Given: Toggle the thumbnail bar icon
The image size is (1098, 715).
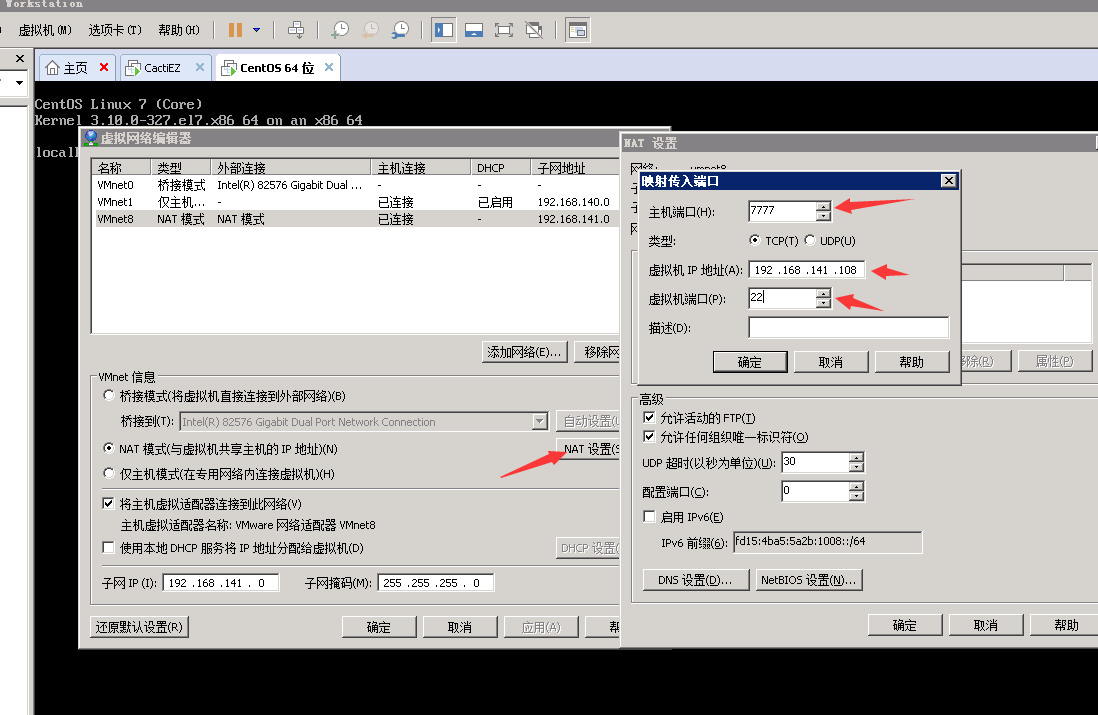Looking at the screenshot, I should [474, 30].
